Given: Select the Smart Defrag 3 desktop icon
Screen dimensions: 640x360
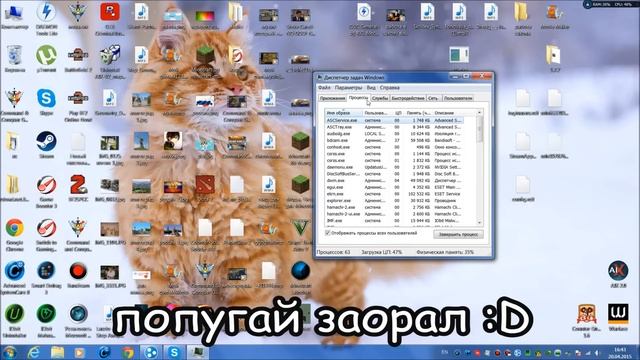Looking at the screenshot, I should pyautogui.click(x=46, y=278).
